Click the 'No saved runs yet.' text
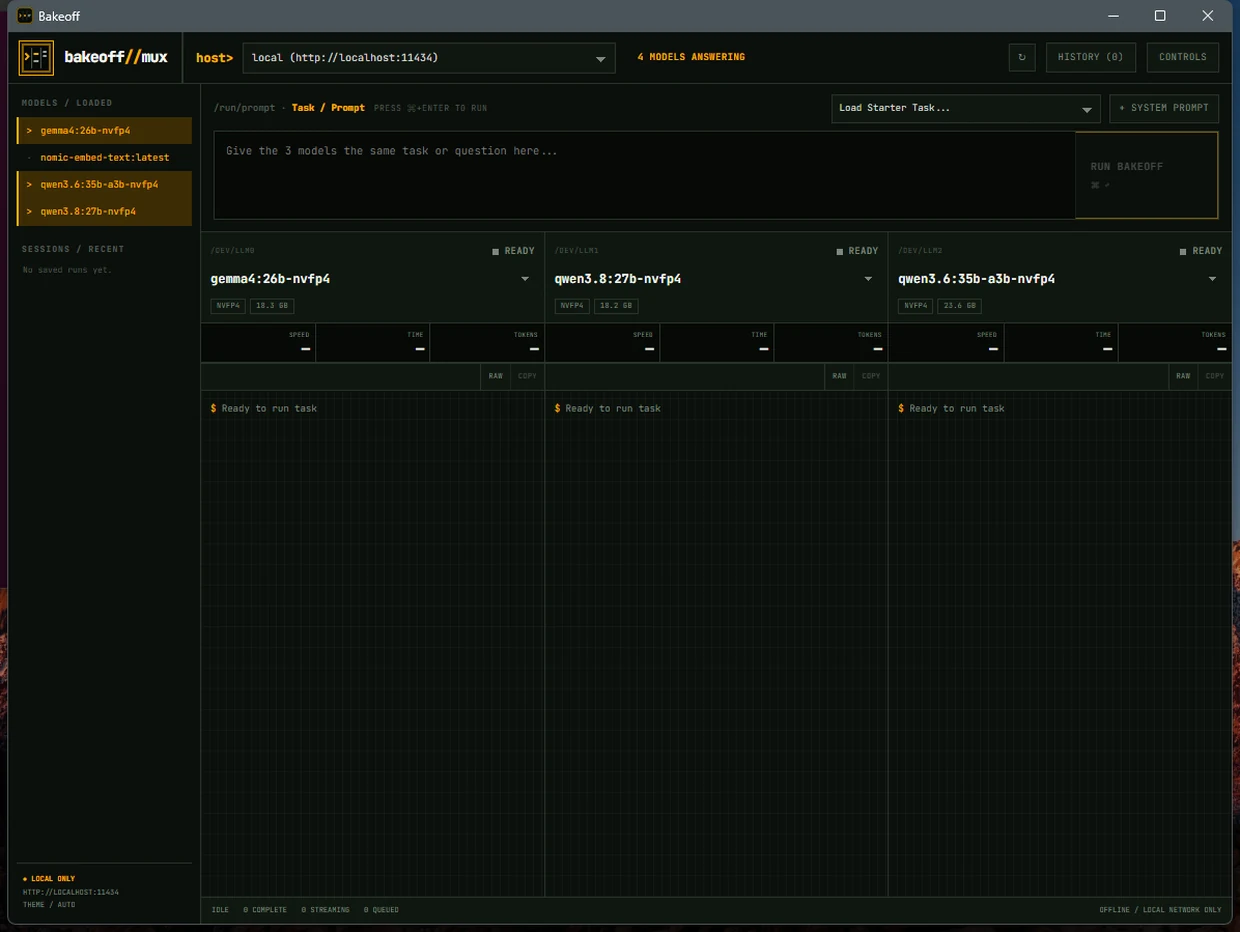This screenshot has height=932, width=1240. click(x=67, y=270)
